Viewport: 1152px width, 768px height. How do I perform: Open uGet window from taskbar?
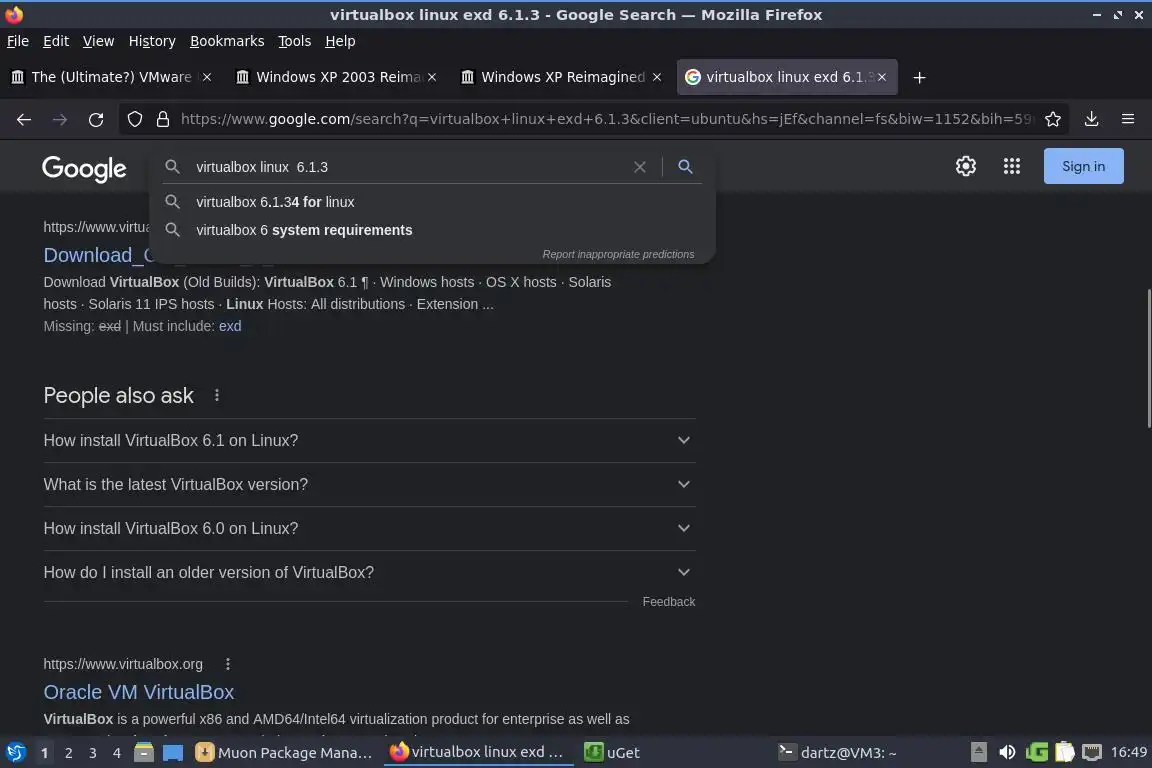click(611, 753)
